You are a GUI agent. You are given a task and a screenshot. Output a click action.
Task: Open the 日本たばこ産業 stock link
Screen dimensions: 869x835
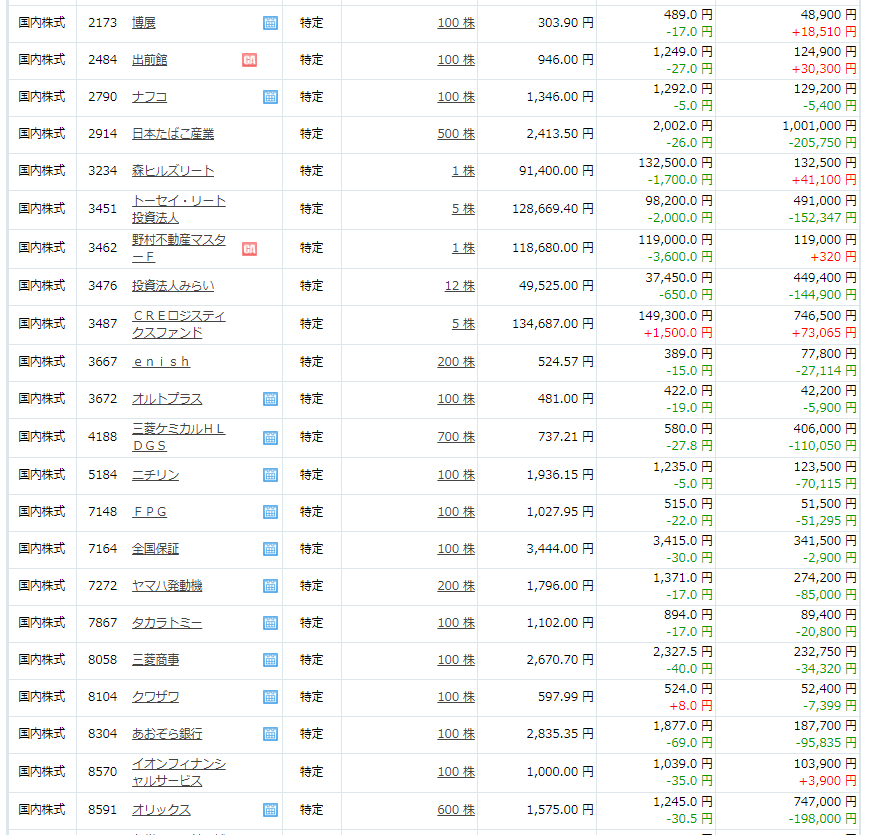173,134
